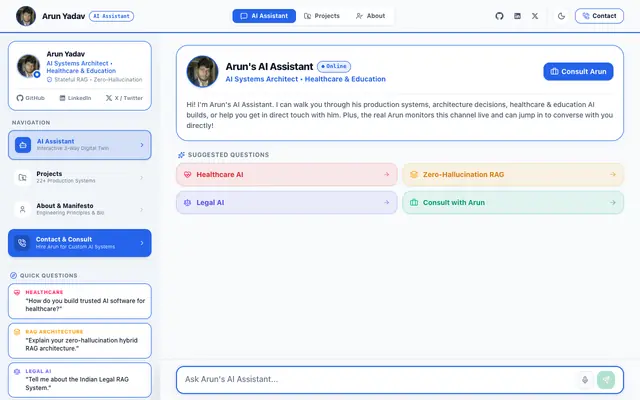The height and width of the screenshot is (400, 640).
Task: Open X / Twitter link in profile card
Action: pyautogui.click(x=124, y=98)
